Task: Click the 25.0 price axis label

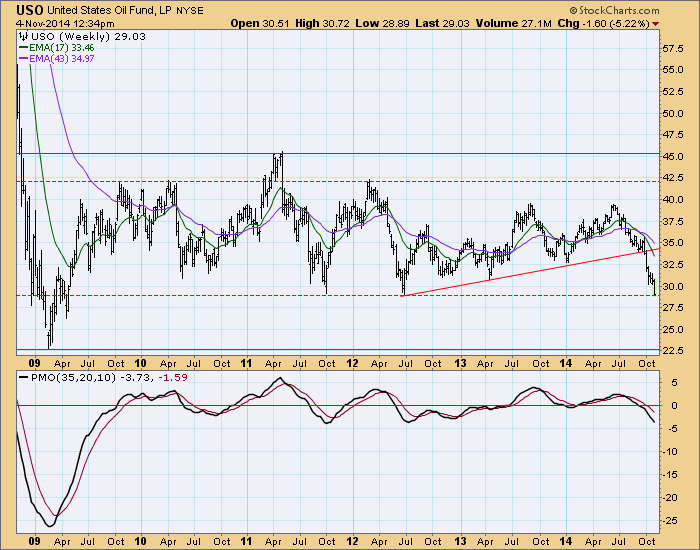Action: coord(673,329)
